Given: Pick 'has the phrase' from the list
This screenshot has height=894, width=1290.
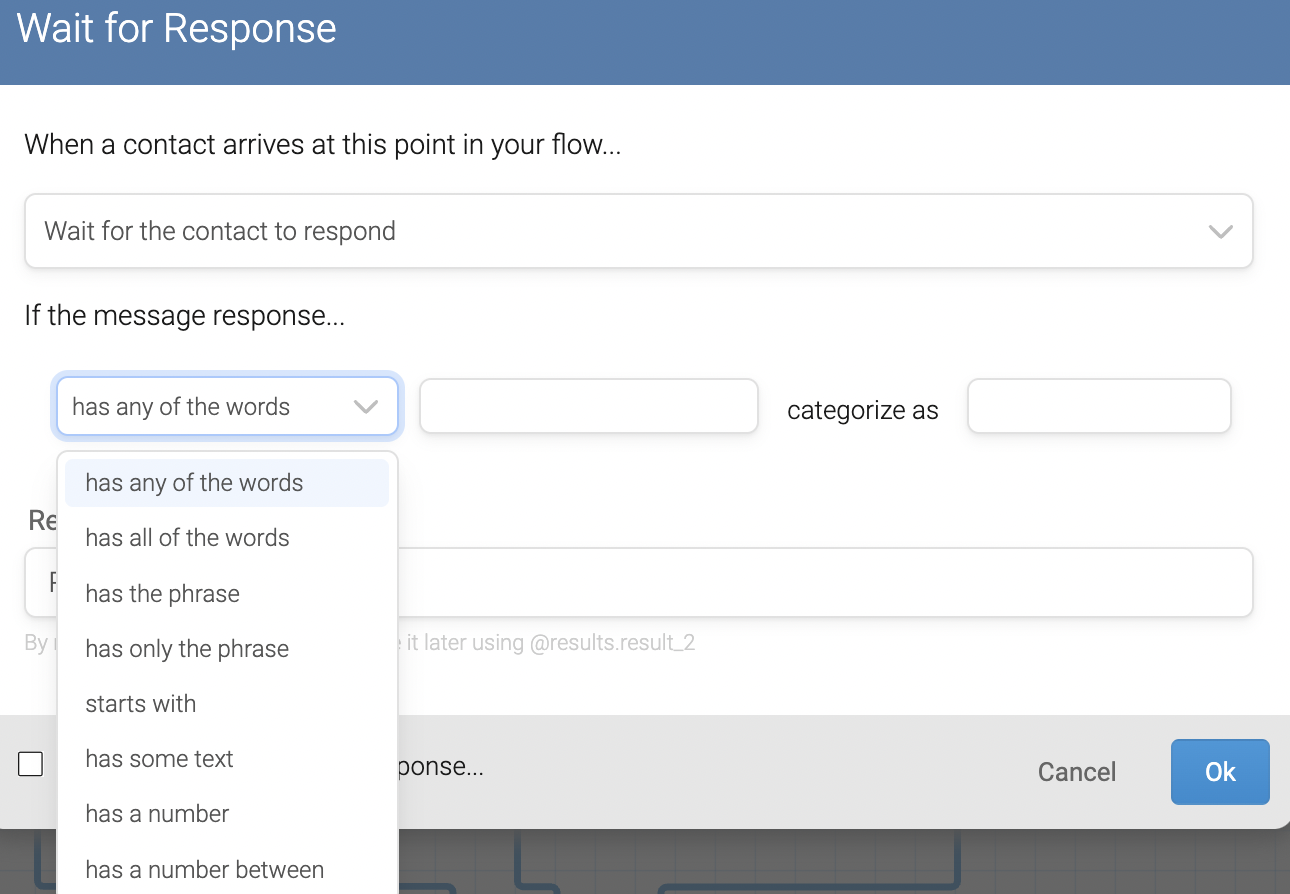Looking at the screenshot, I should [x=227, y=594].
